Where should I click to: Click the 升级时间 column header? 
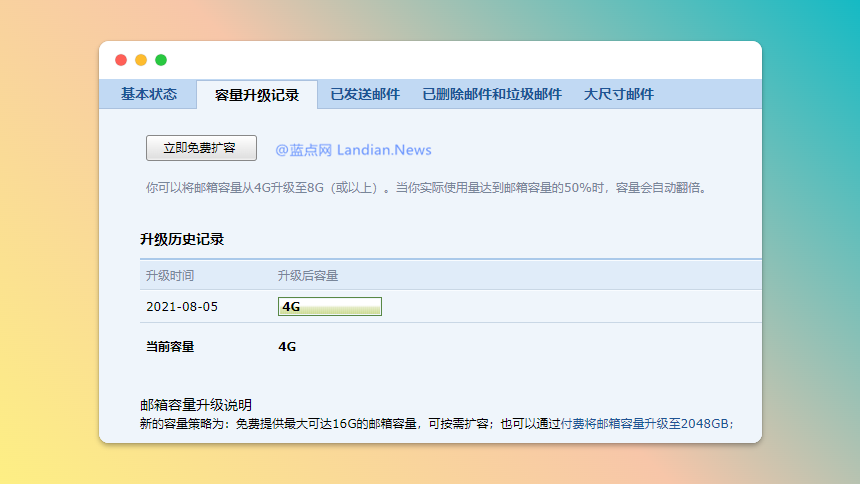[170, 275]
